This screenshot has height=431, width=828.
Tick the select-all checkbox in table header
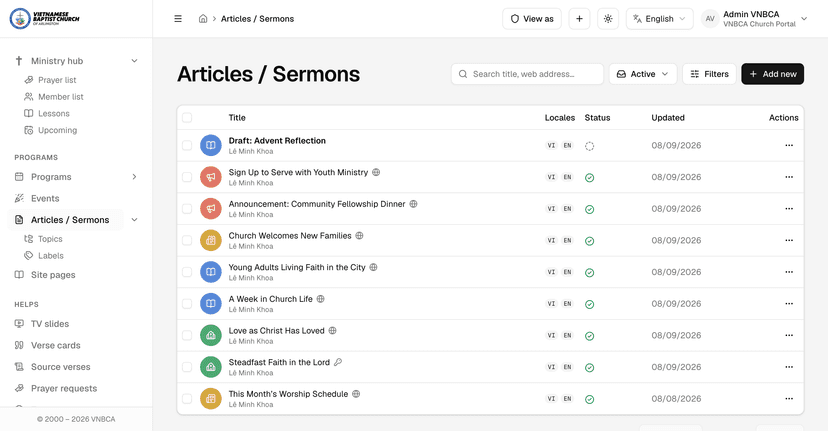(187, 118)
